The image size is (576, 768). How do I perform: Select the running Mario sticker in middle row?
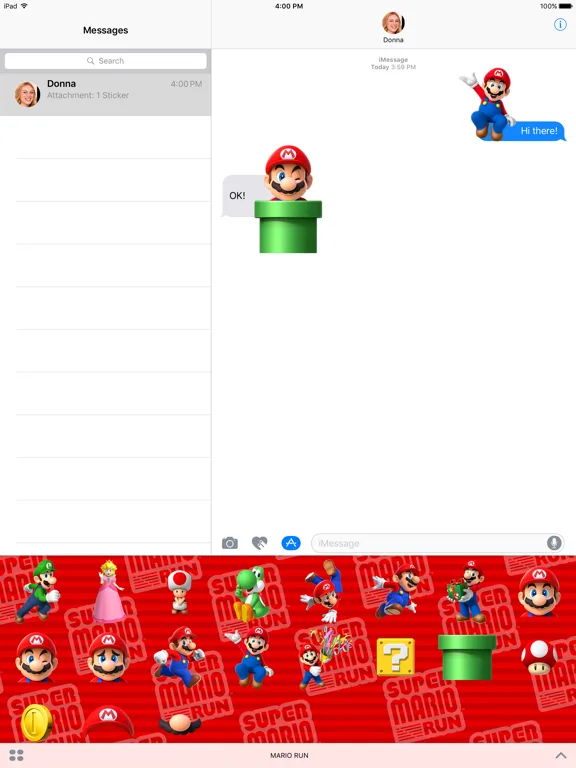[x=179, y=656]
